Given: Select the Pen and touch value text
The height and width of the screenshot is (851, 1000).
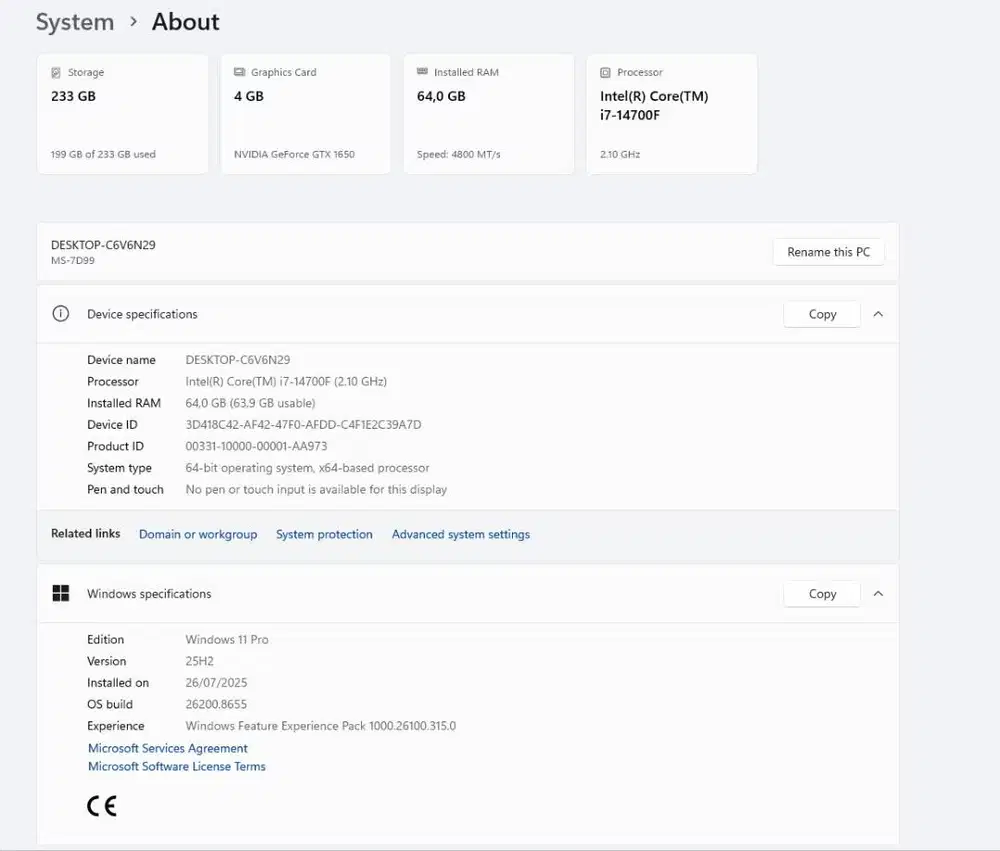Looking at the screenshot, I should 316,489.
